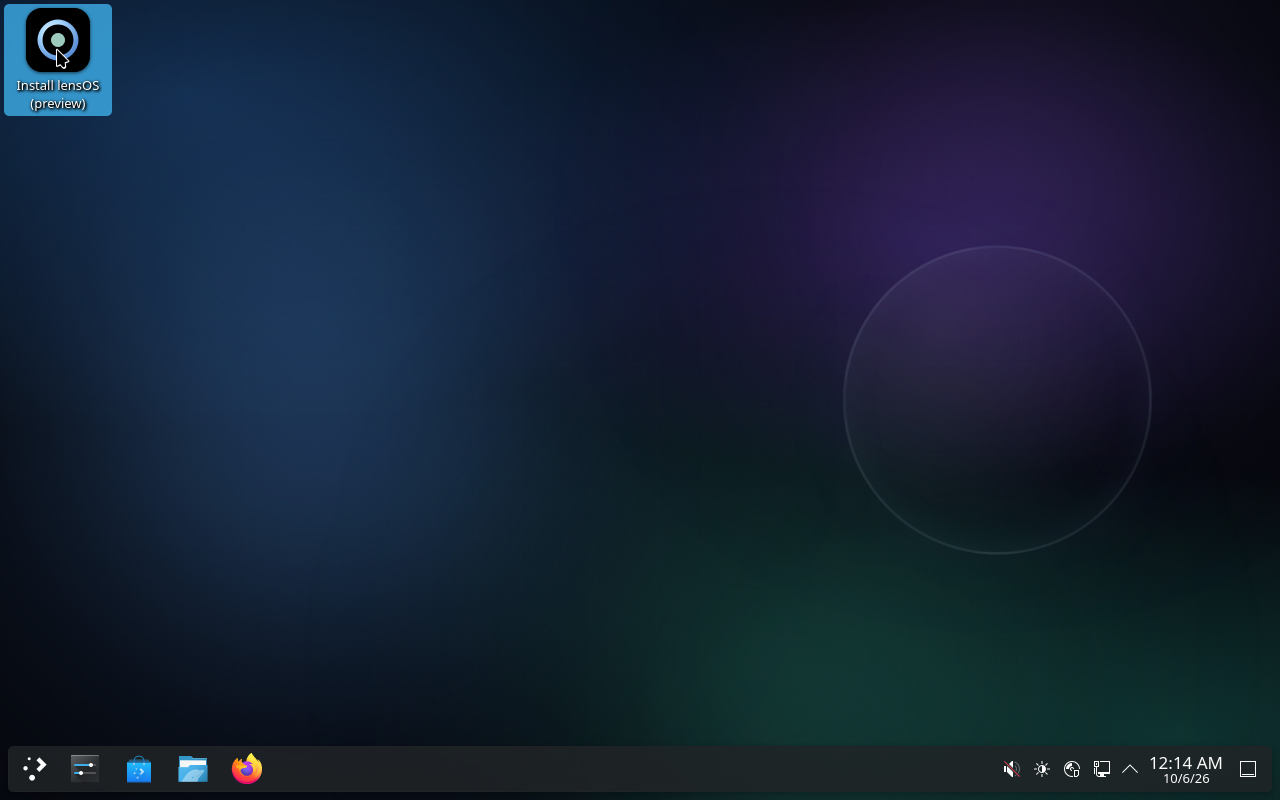Expand the hidden system tray icons

coord(1130,769)
